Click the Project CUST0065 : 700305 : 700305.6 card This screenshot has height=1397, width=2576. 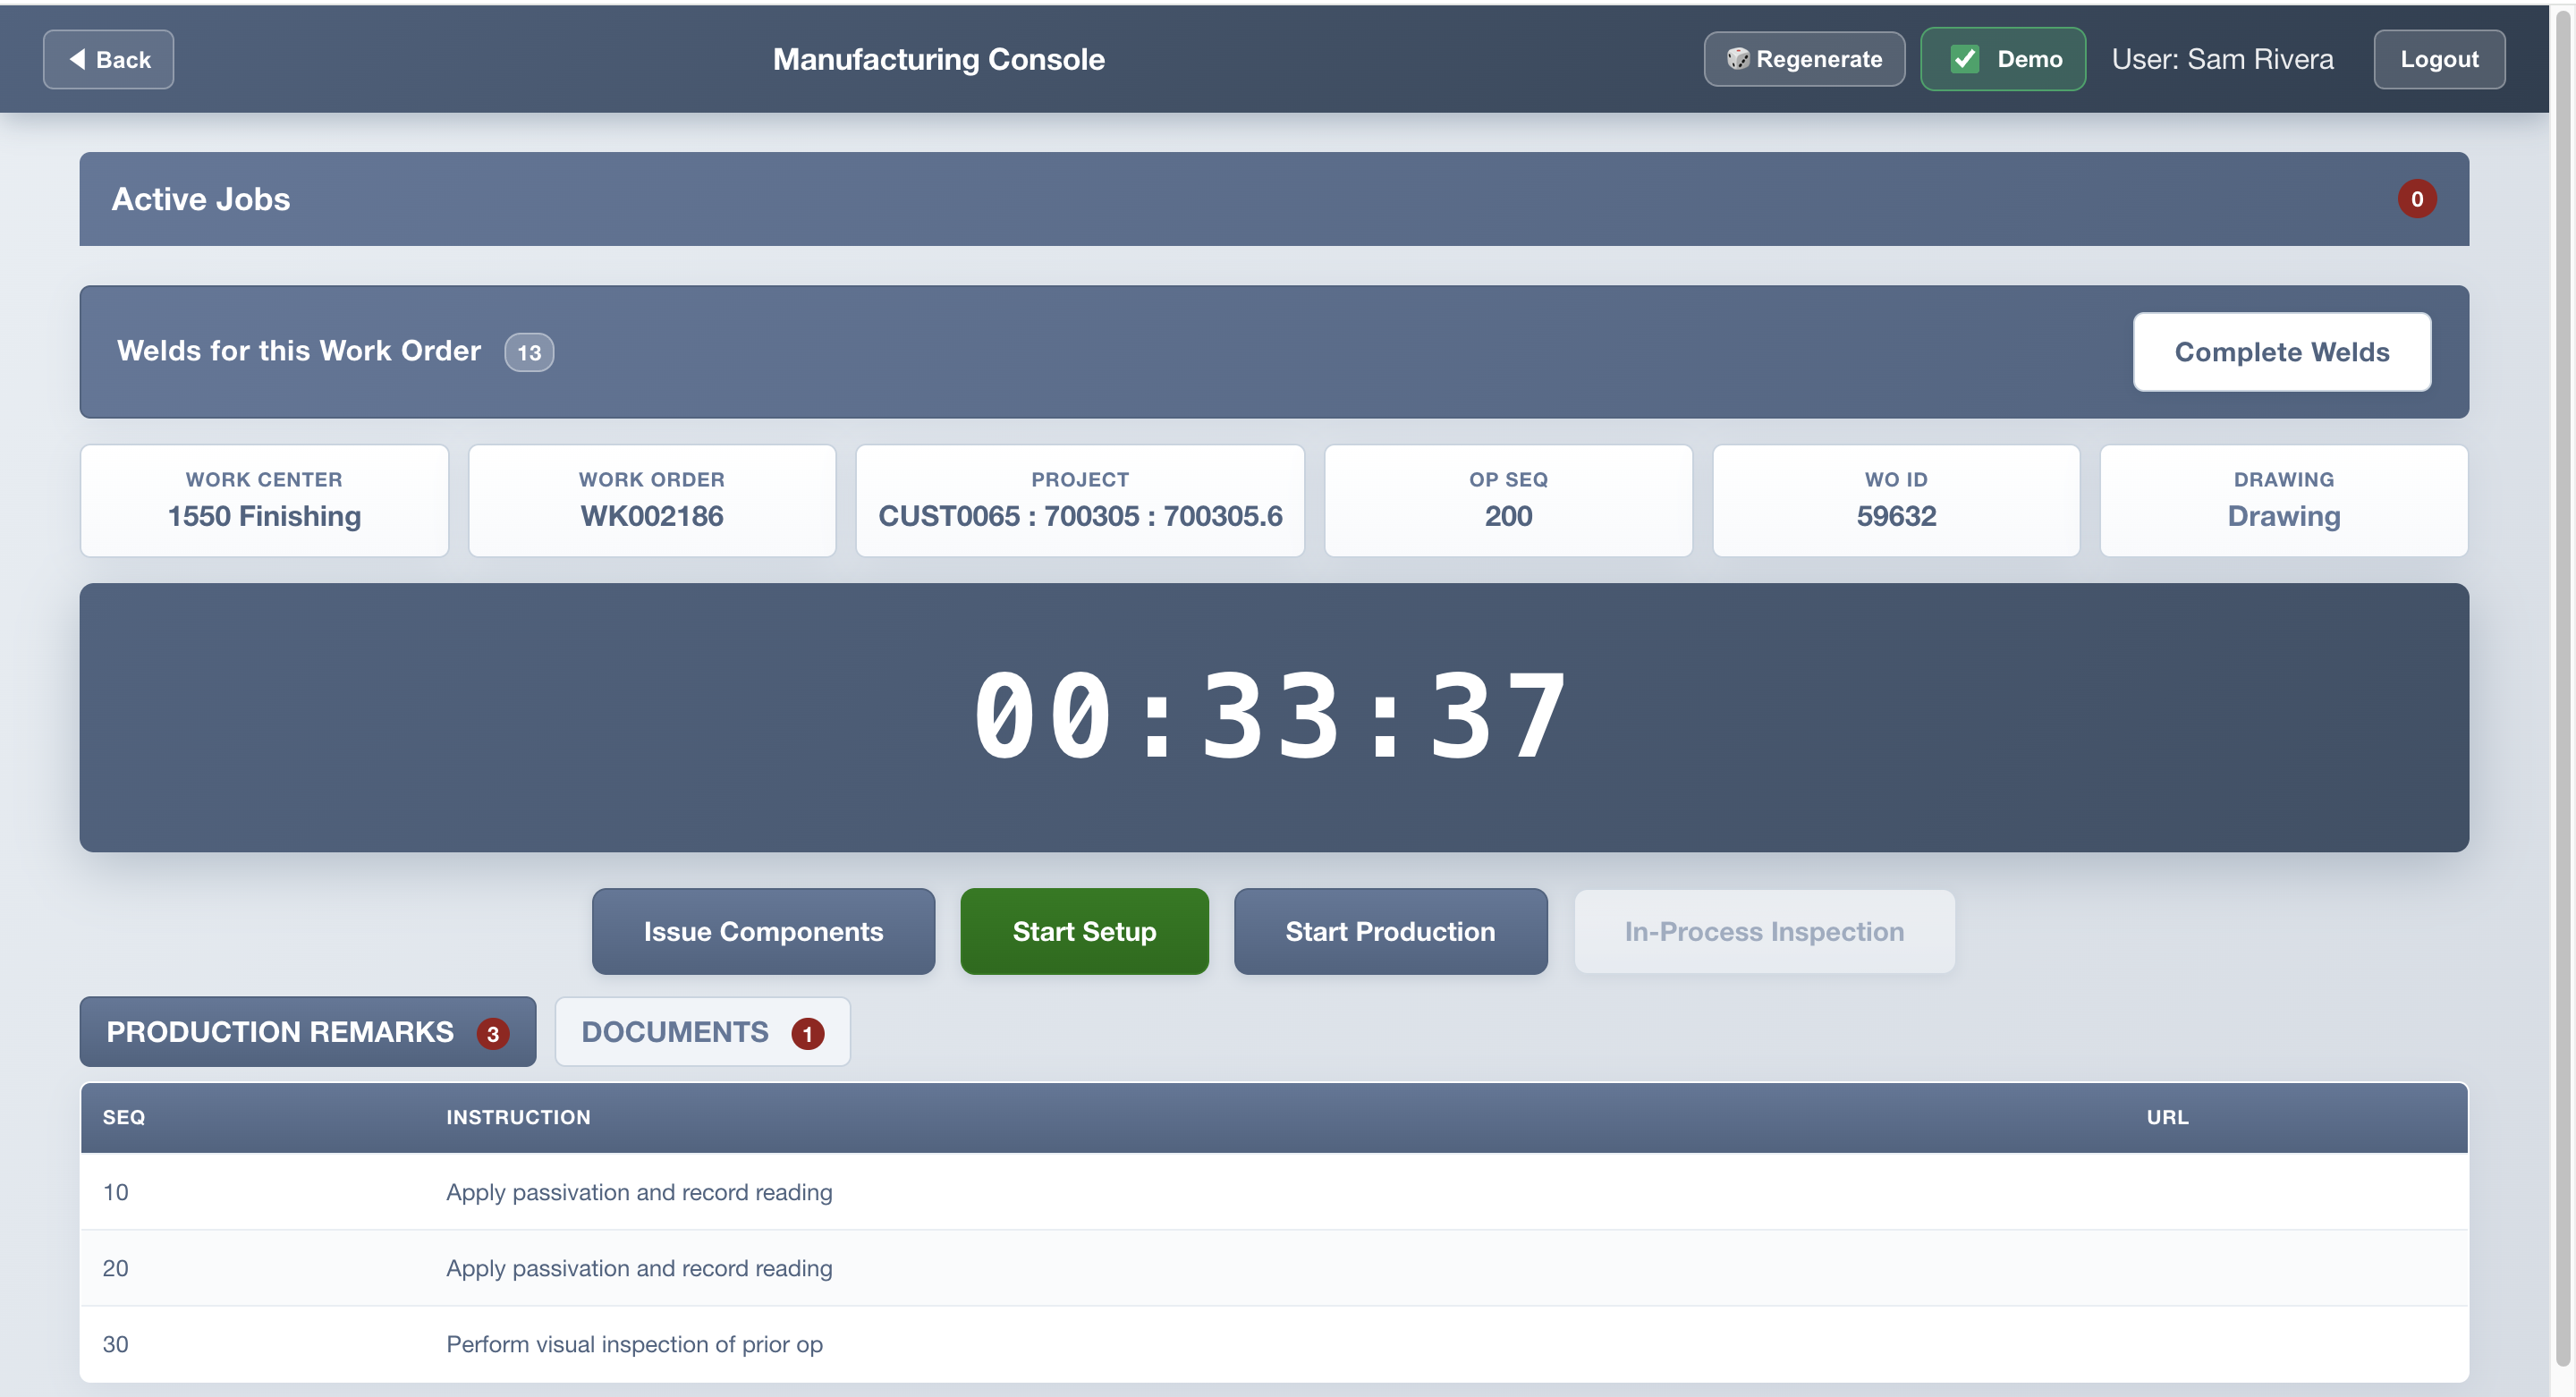tap(1080, 501)
